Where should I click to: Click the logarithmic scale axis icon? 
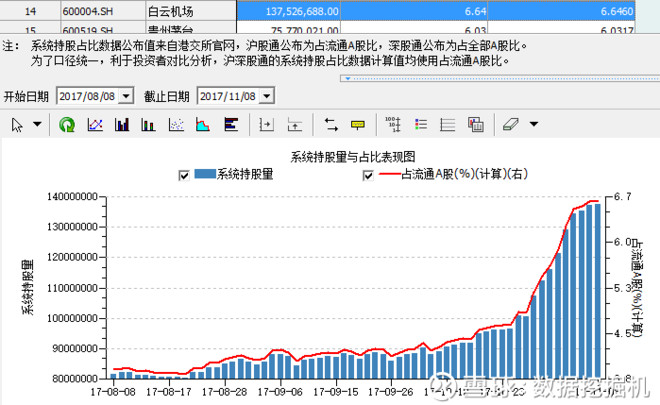393,125
